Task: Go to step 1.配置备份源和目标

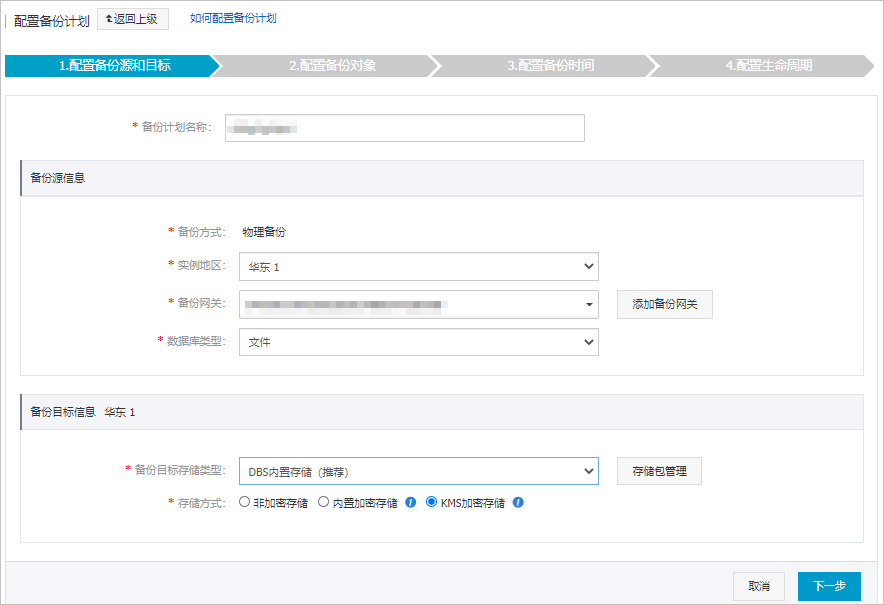Action: [112, 65]
